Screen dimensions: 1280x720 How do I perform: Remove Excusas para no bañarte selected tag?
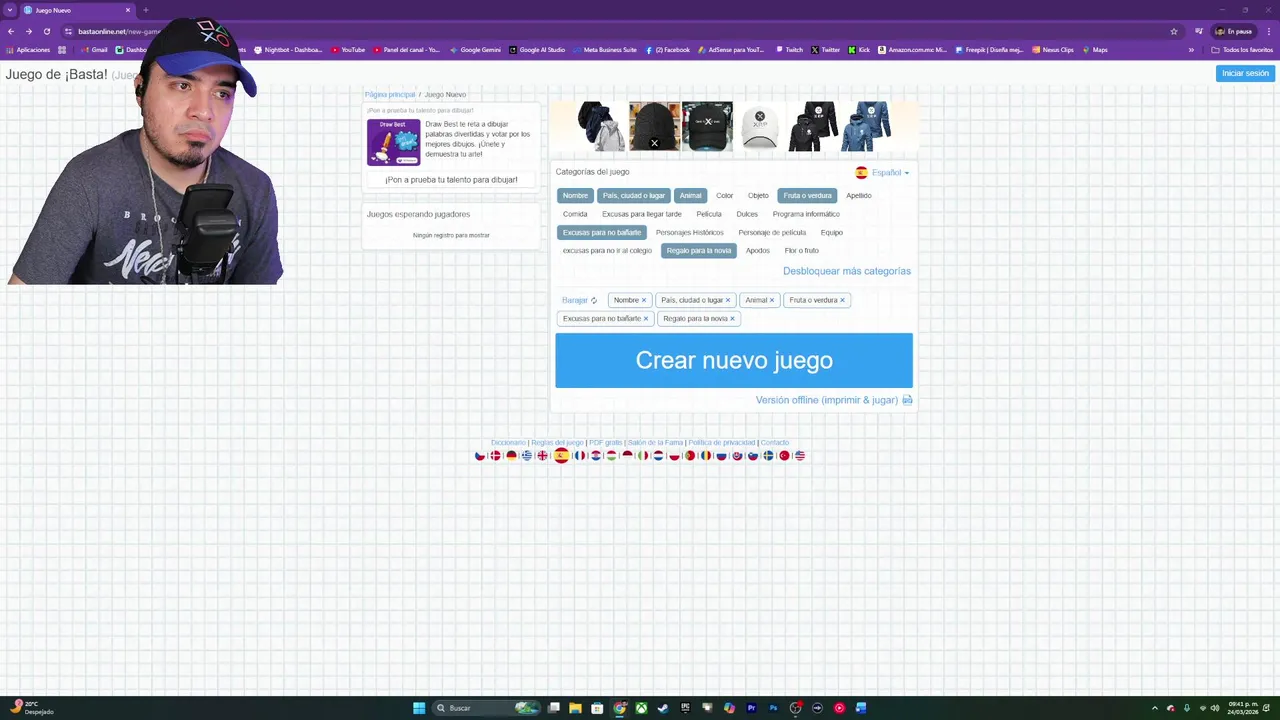(646, 319)
